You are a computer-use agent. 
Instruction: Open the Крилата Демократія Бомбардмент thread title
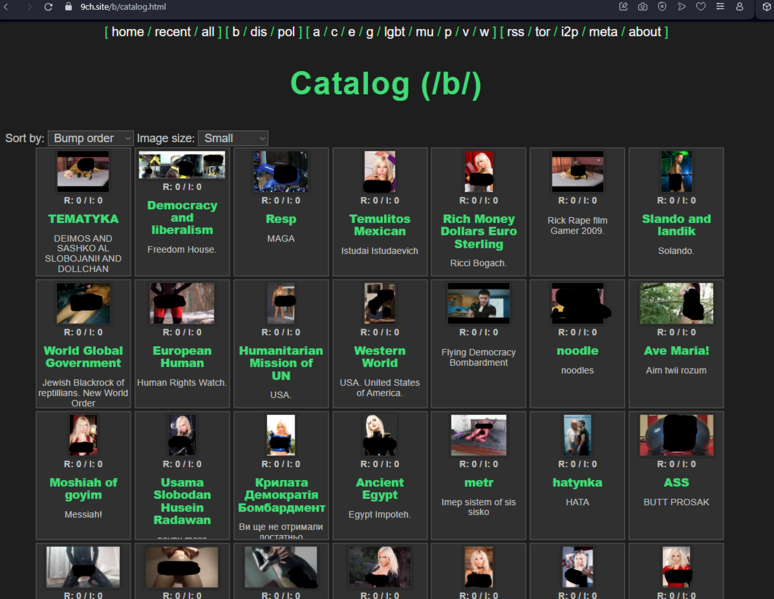(x=281, y=495)
